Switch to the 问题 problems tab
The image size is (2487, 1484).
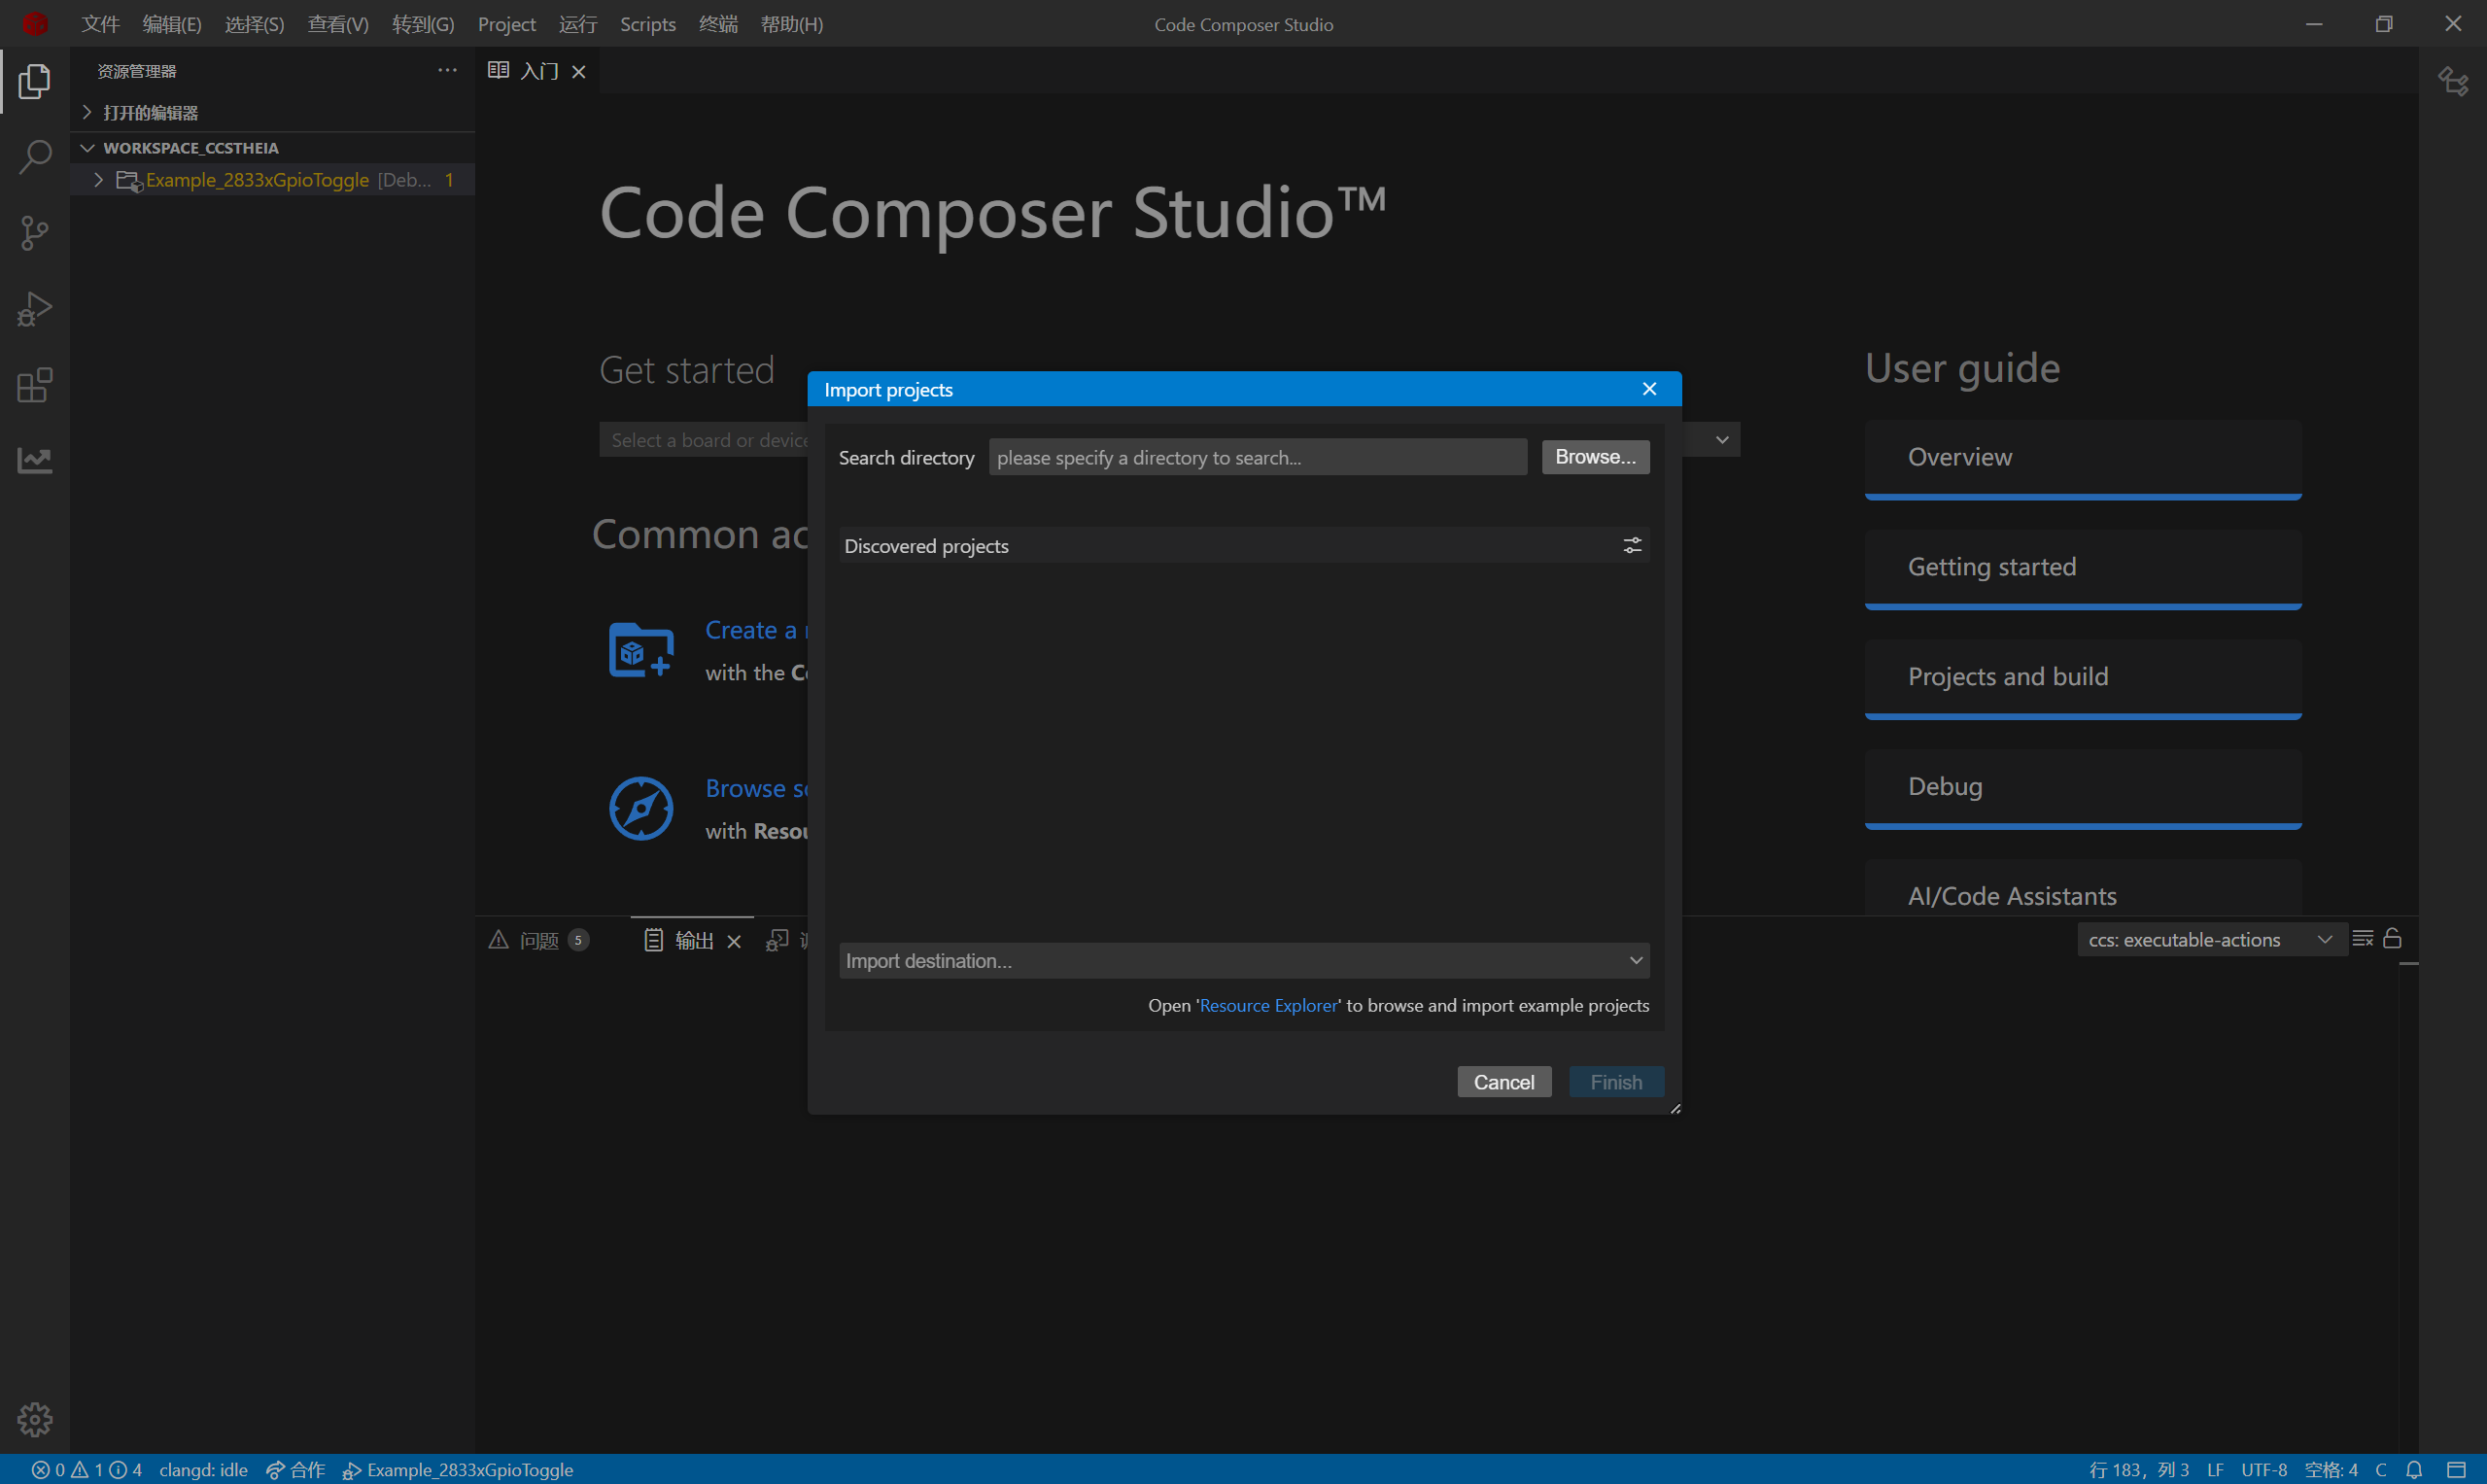(x=538, y=940)
